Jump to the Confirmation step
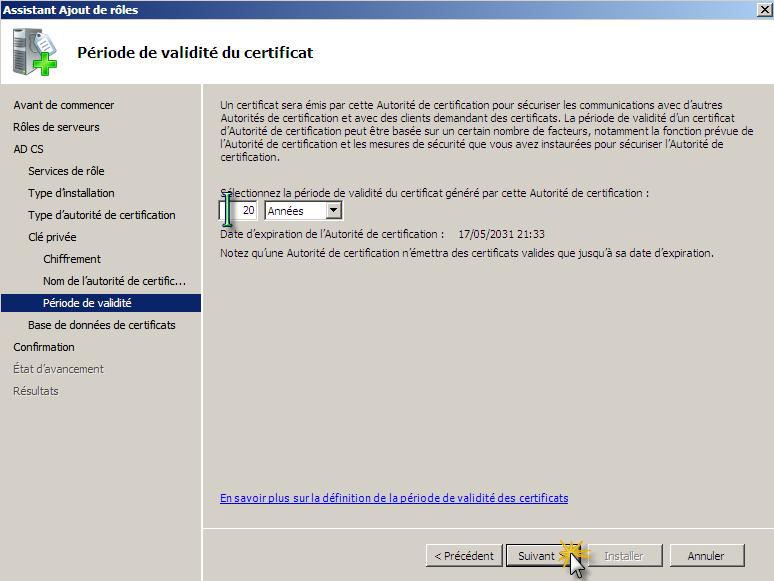The image size is (774, 581). pos(44,347)
